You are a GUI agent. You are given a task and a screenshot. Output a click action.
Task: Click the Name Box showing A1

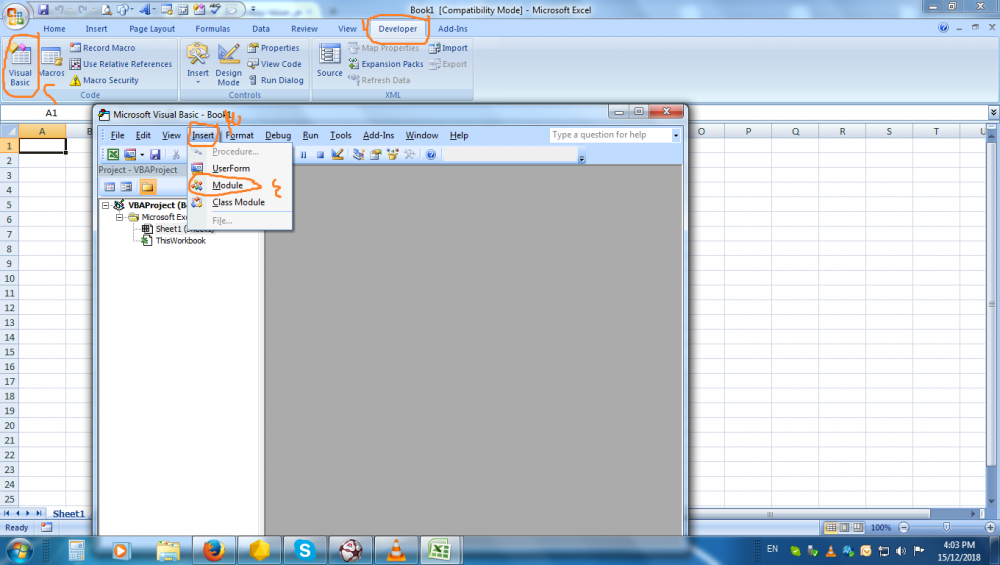[51, 113]
